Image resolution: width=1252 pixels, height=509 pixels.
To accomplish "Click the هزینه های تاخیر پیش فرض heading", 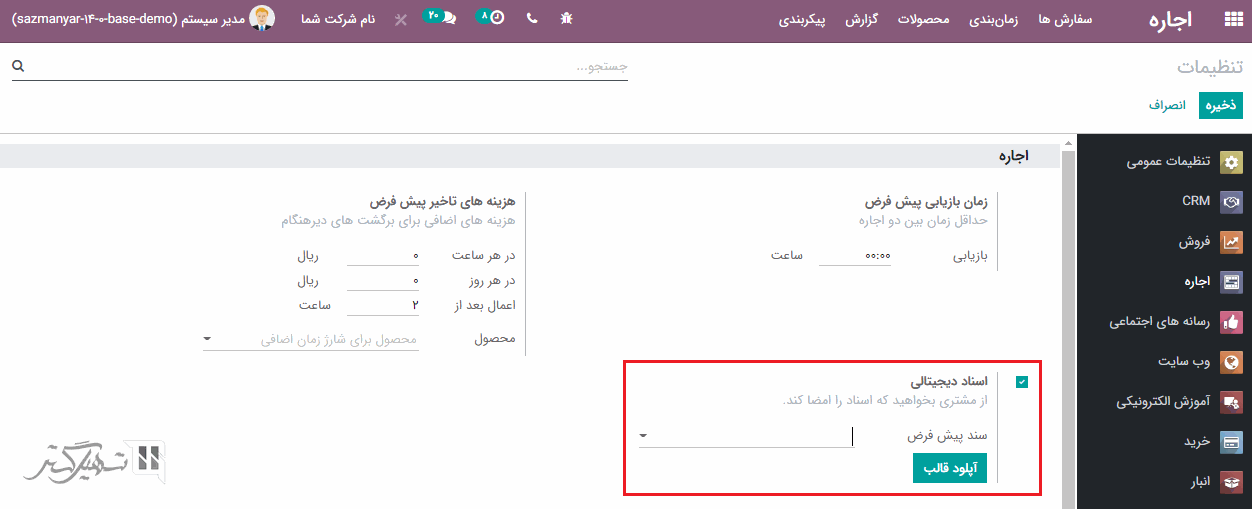I will (442, 201).
